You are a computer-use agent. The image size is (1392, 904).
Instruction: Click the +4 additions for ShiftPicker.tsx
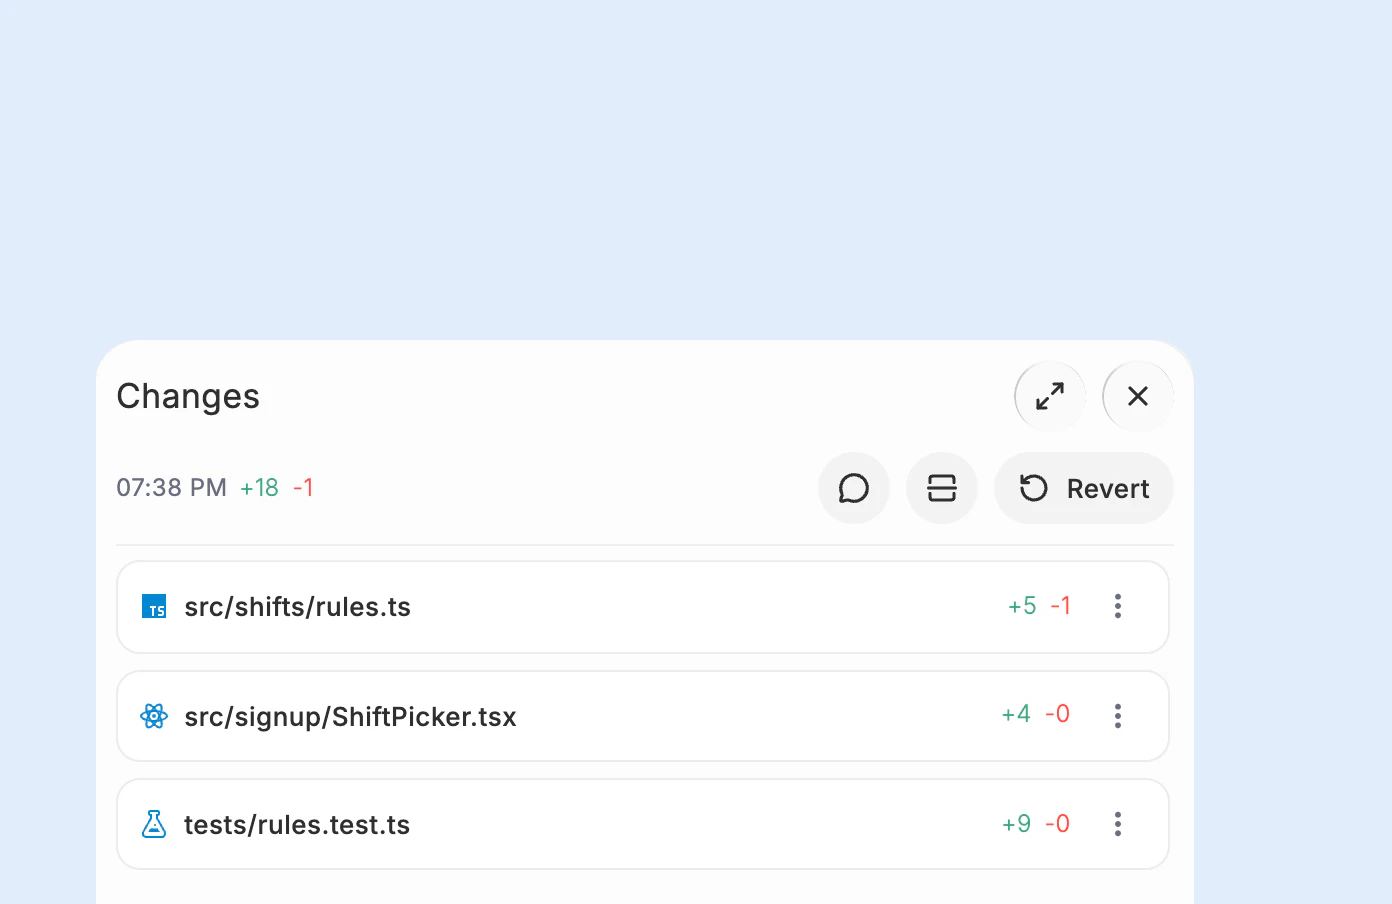click(1016, 714)
